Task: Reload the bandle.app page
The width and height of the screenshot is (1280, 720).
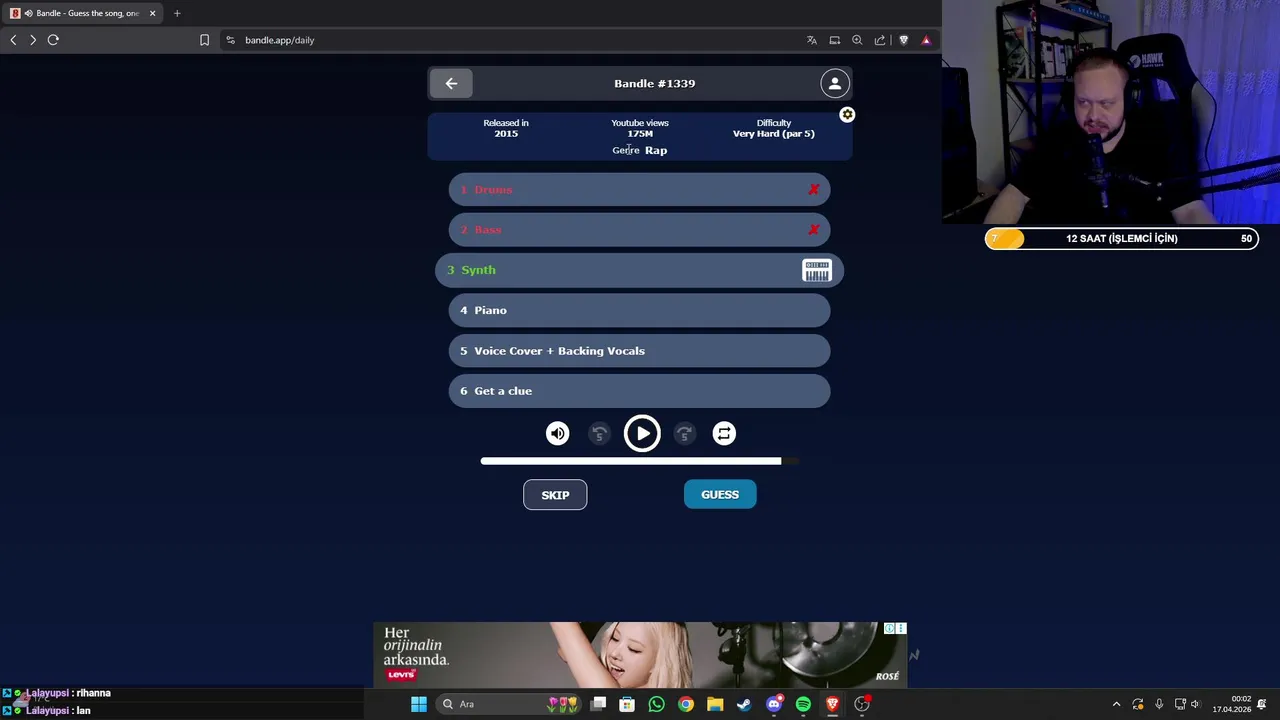Action: pos(53,40)
